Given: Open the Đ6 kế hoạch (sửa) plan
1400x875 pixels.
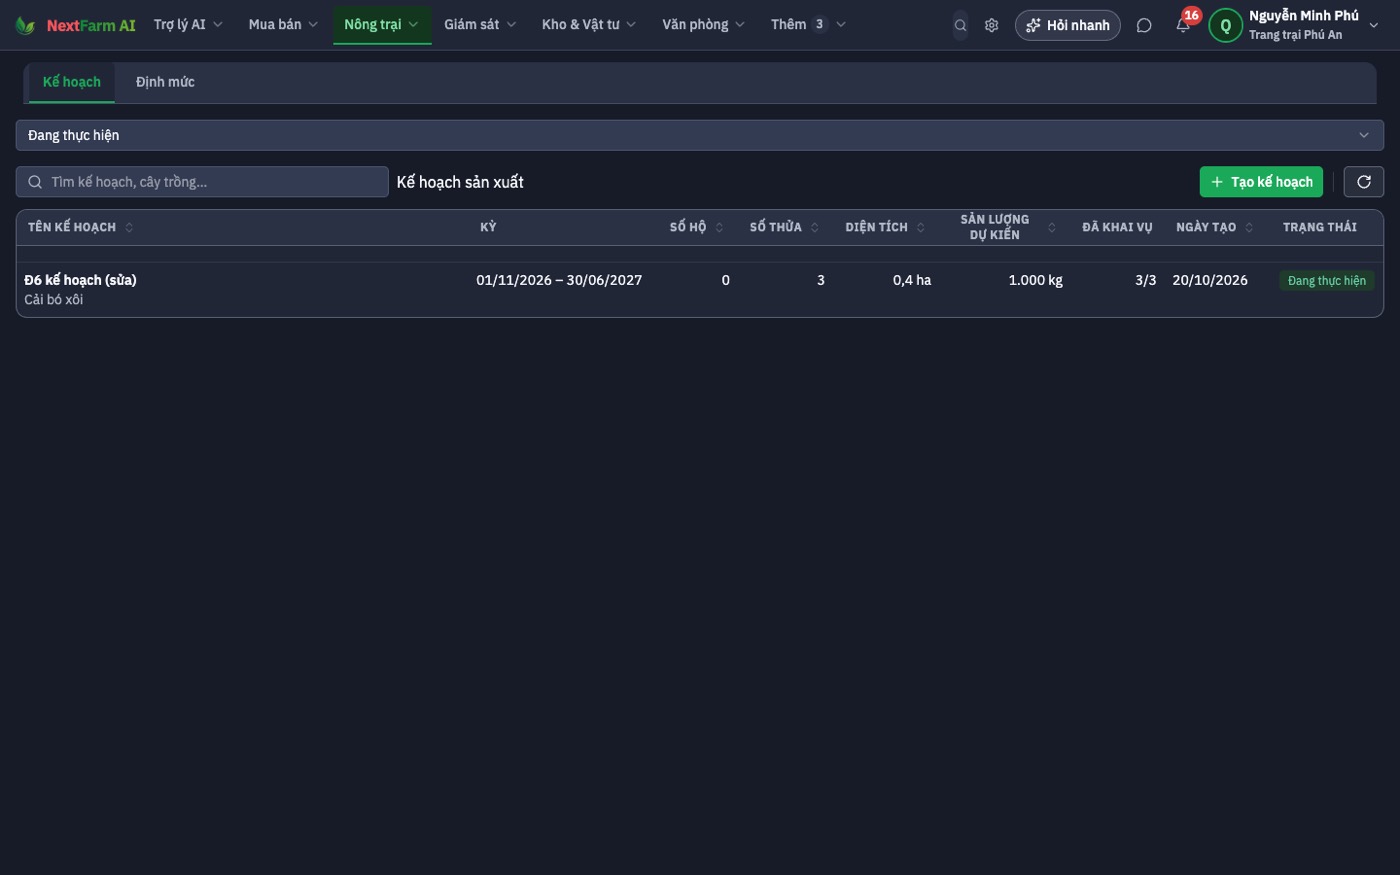Looking at the screenshot, I should [x=80, y=280].
